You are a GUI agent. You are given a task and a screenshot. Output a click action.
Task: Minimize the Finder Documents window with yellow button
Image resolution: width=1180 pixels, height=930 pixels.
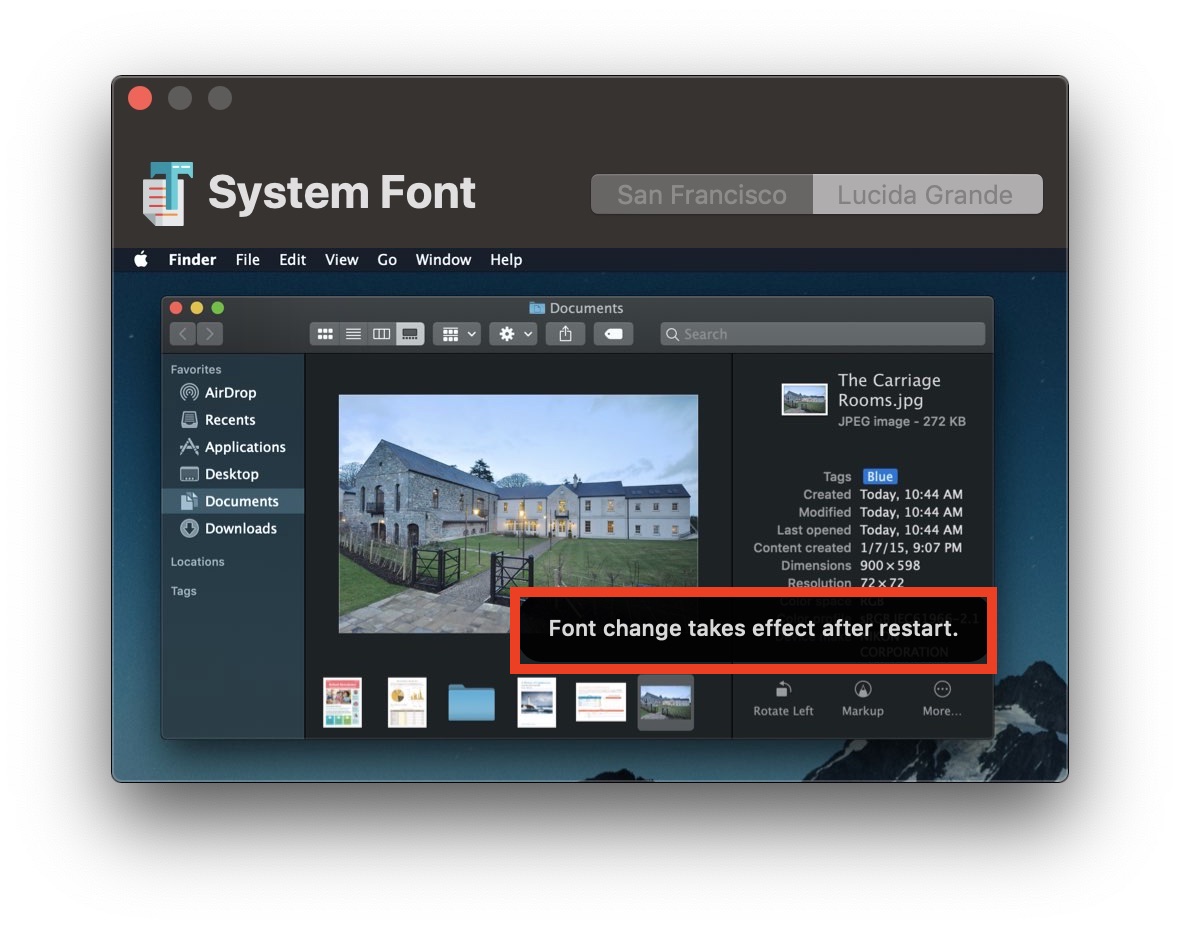[x=196, y=308]
